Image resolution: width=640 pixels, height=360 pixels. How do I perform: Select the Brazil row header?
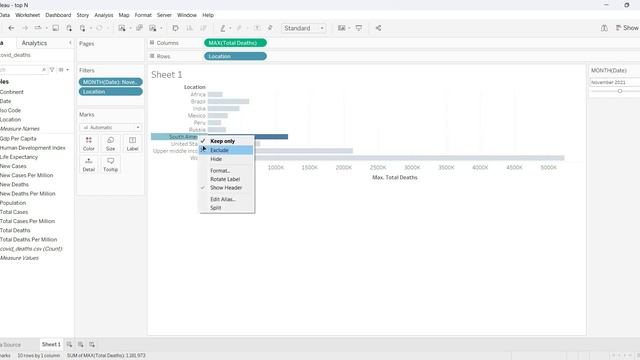point(198,101)
